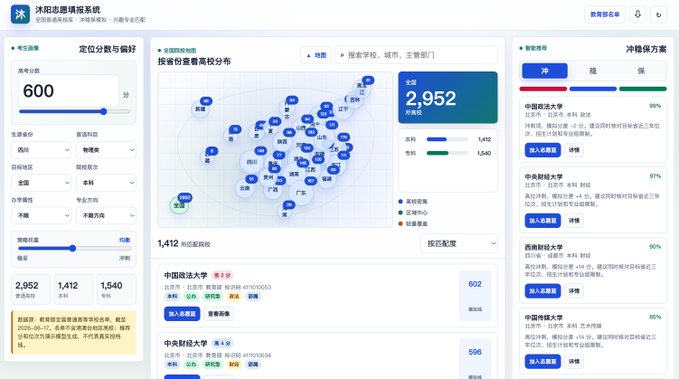The width and height of the screenshot is (679, 379).
Task: Open the 办学属性 dropdown showing 不限
Action: click(41, 215)
